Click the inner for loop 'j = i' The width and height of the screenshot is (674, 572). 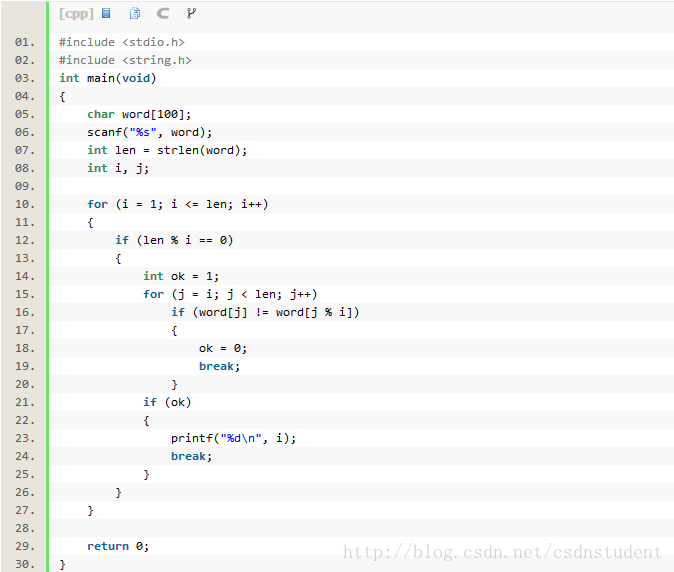[x=230, y=294]
